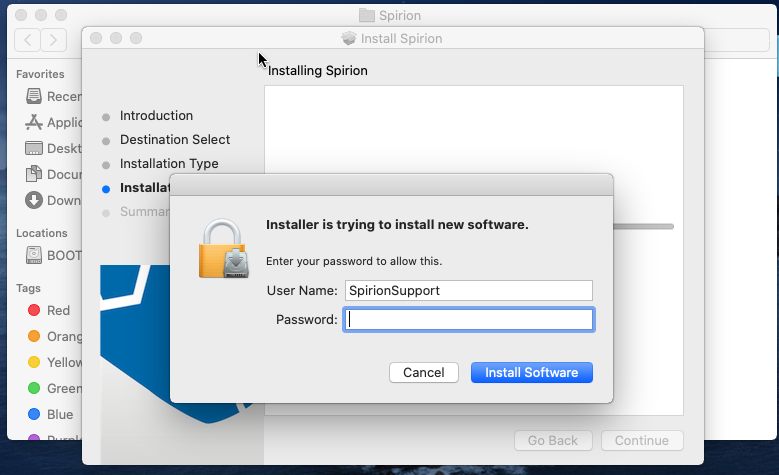The image size is (779, 475).
Task: Select the BOOT disk in Finder Locations
Action: (x=54, y=255)
